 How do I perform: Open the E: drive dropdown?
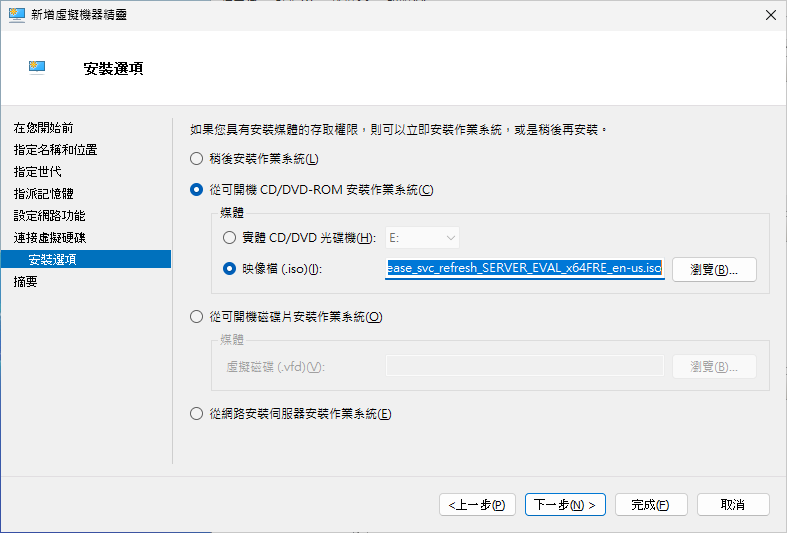click(x=422, y=238)
